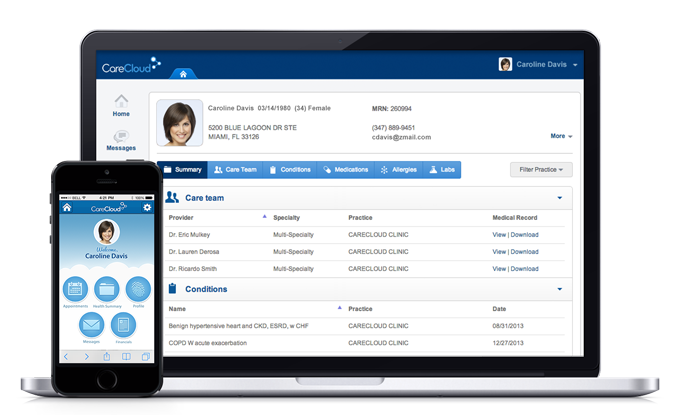
Task: Click the Dr. Eric Mulkey provider name
Action: pos(189,235)
